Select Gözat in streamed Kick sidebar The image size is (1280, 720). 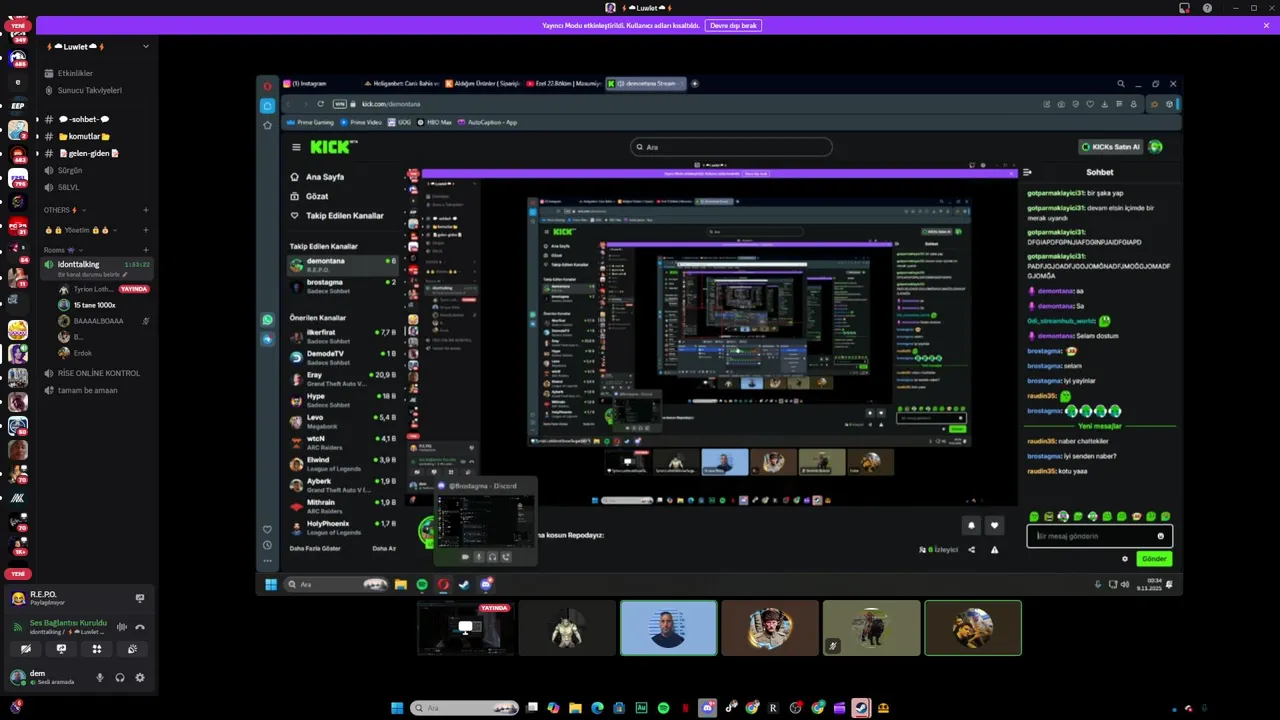click(x=317, y=196)
